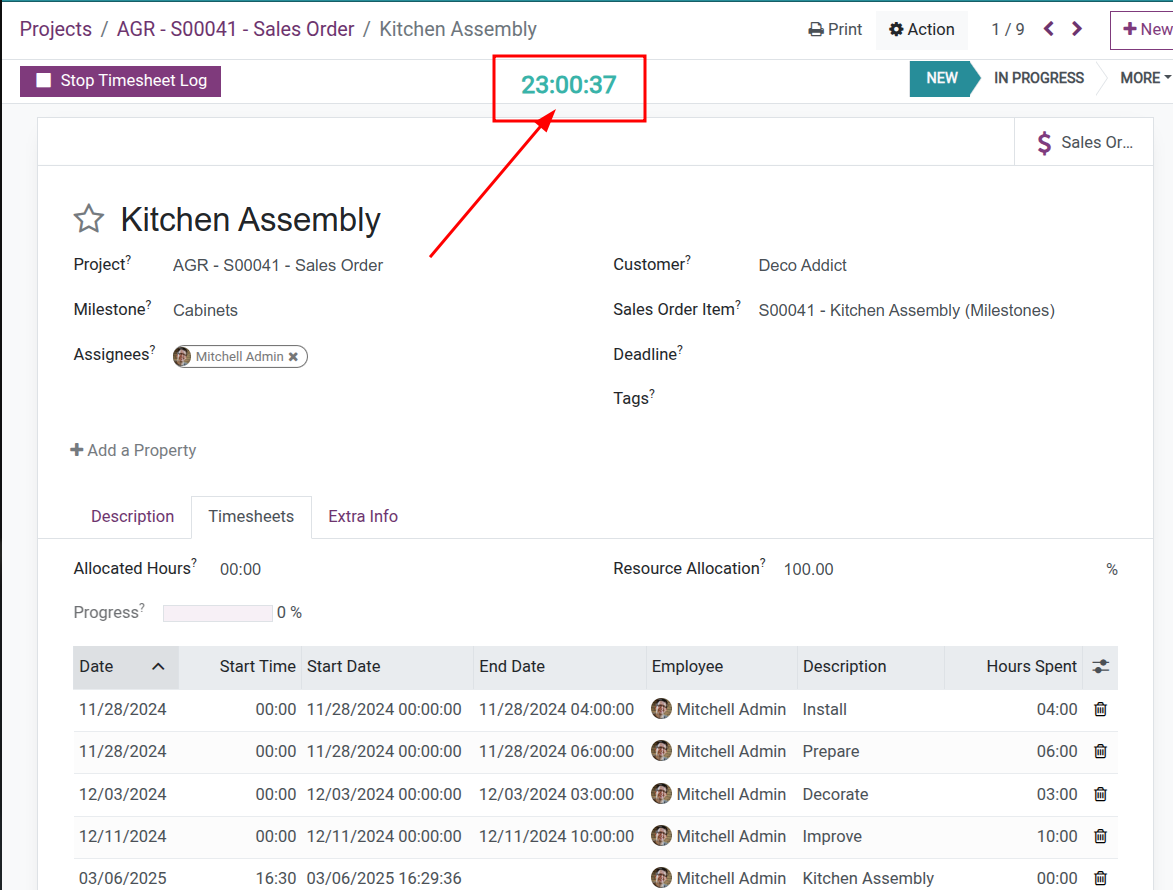Image resolution: width=1173 pixels, height=890 pixels.
Task: Remove Mitchell Admin assignee tag
Action: pos(293,357)
